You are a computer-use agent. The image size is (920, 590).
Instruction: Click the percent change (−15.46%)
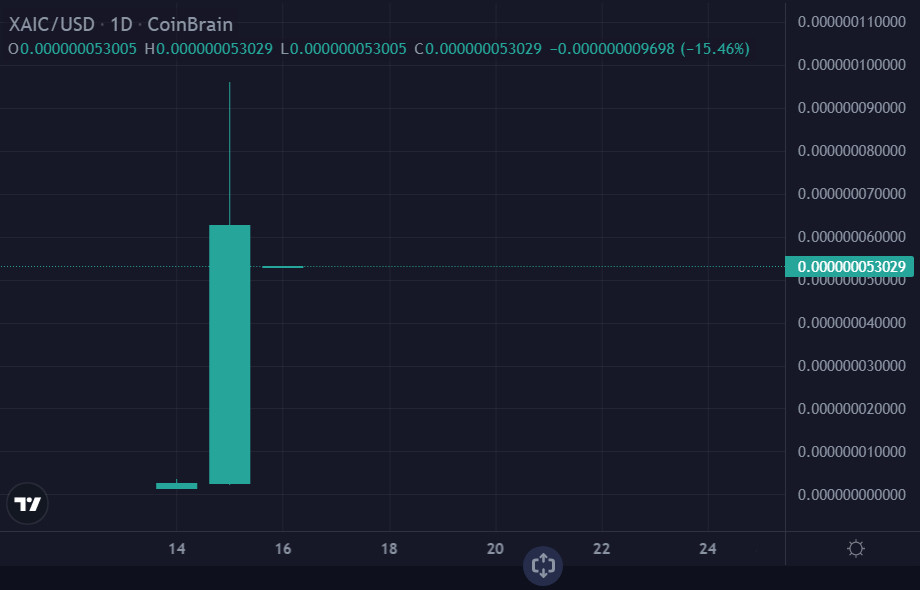(x=715, y=49)
